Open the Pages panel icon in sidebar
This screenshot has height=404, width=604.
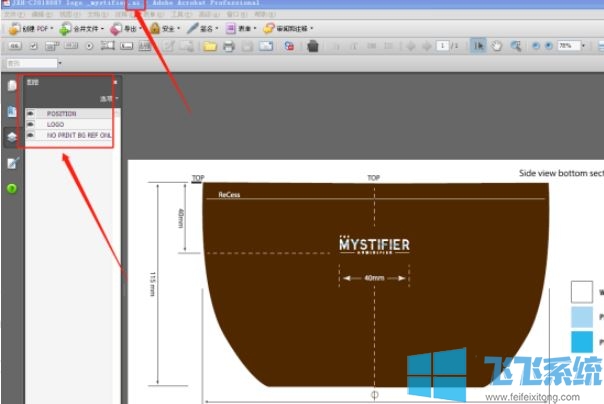click(x=12, y=87)
